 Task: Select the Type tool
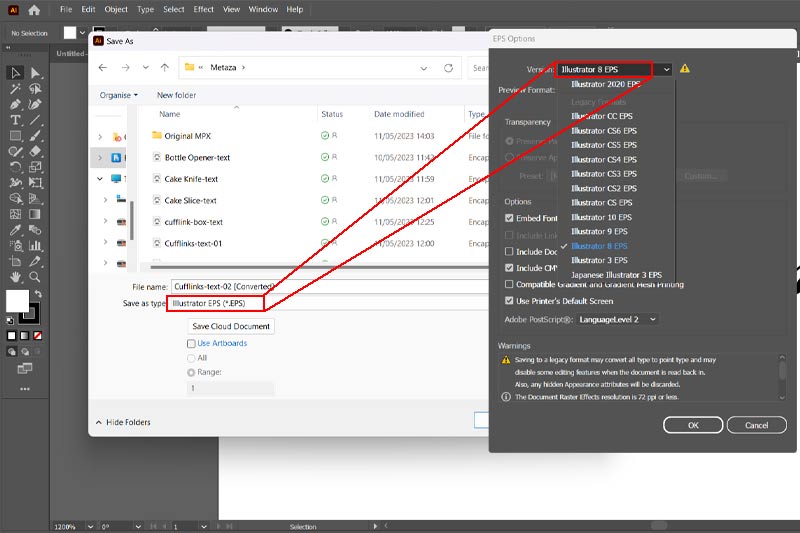tap(16, 120)
